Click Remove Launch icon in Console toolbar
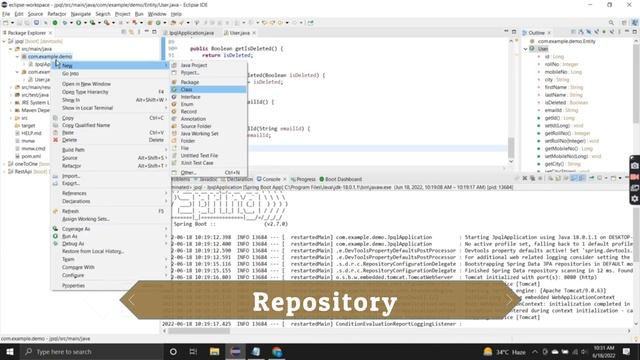The image size is (640, 360). point(525,178)
